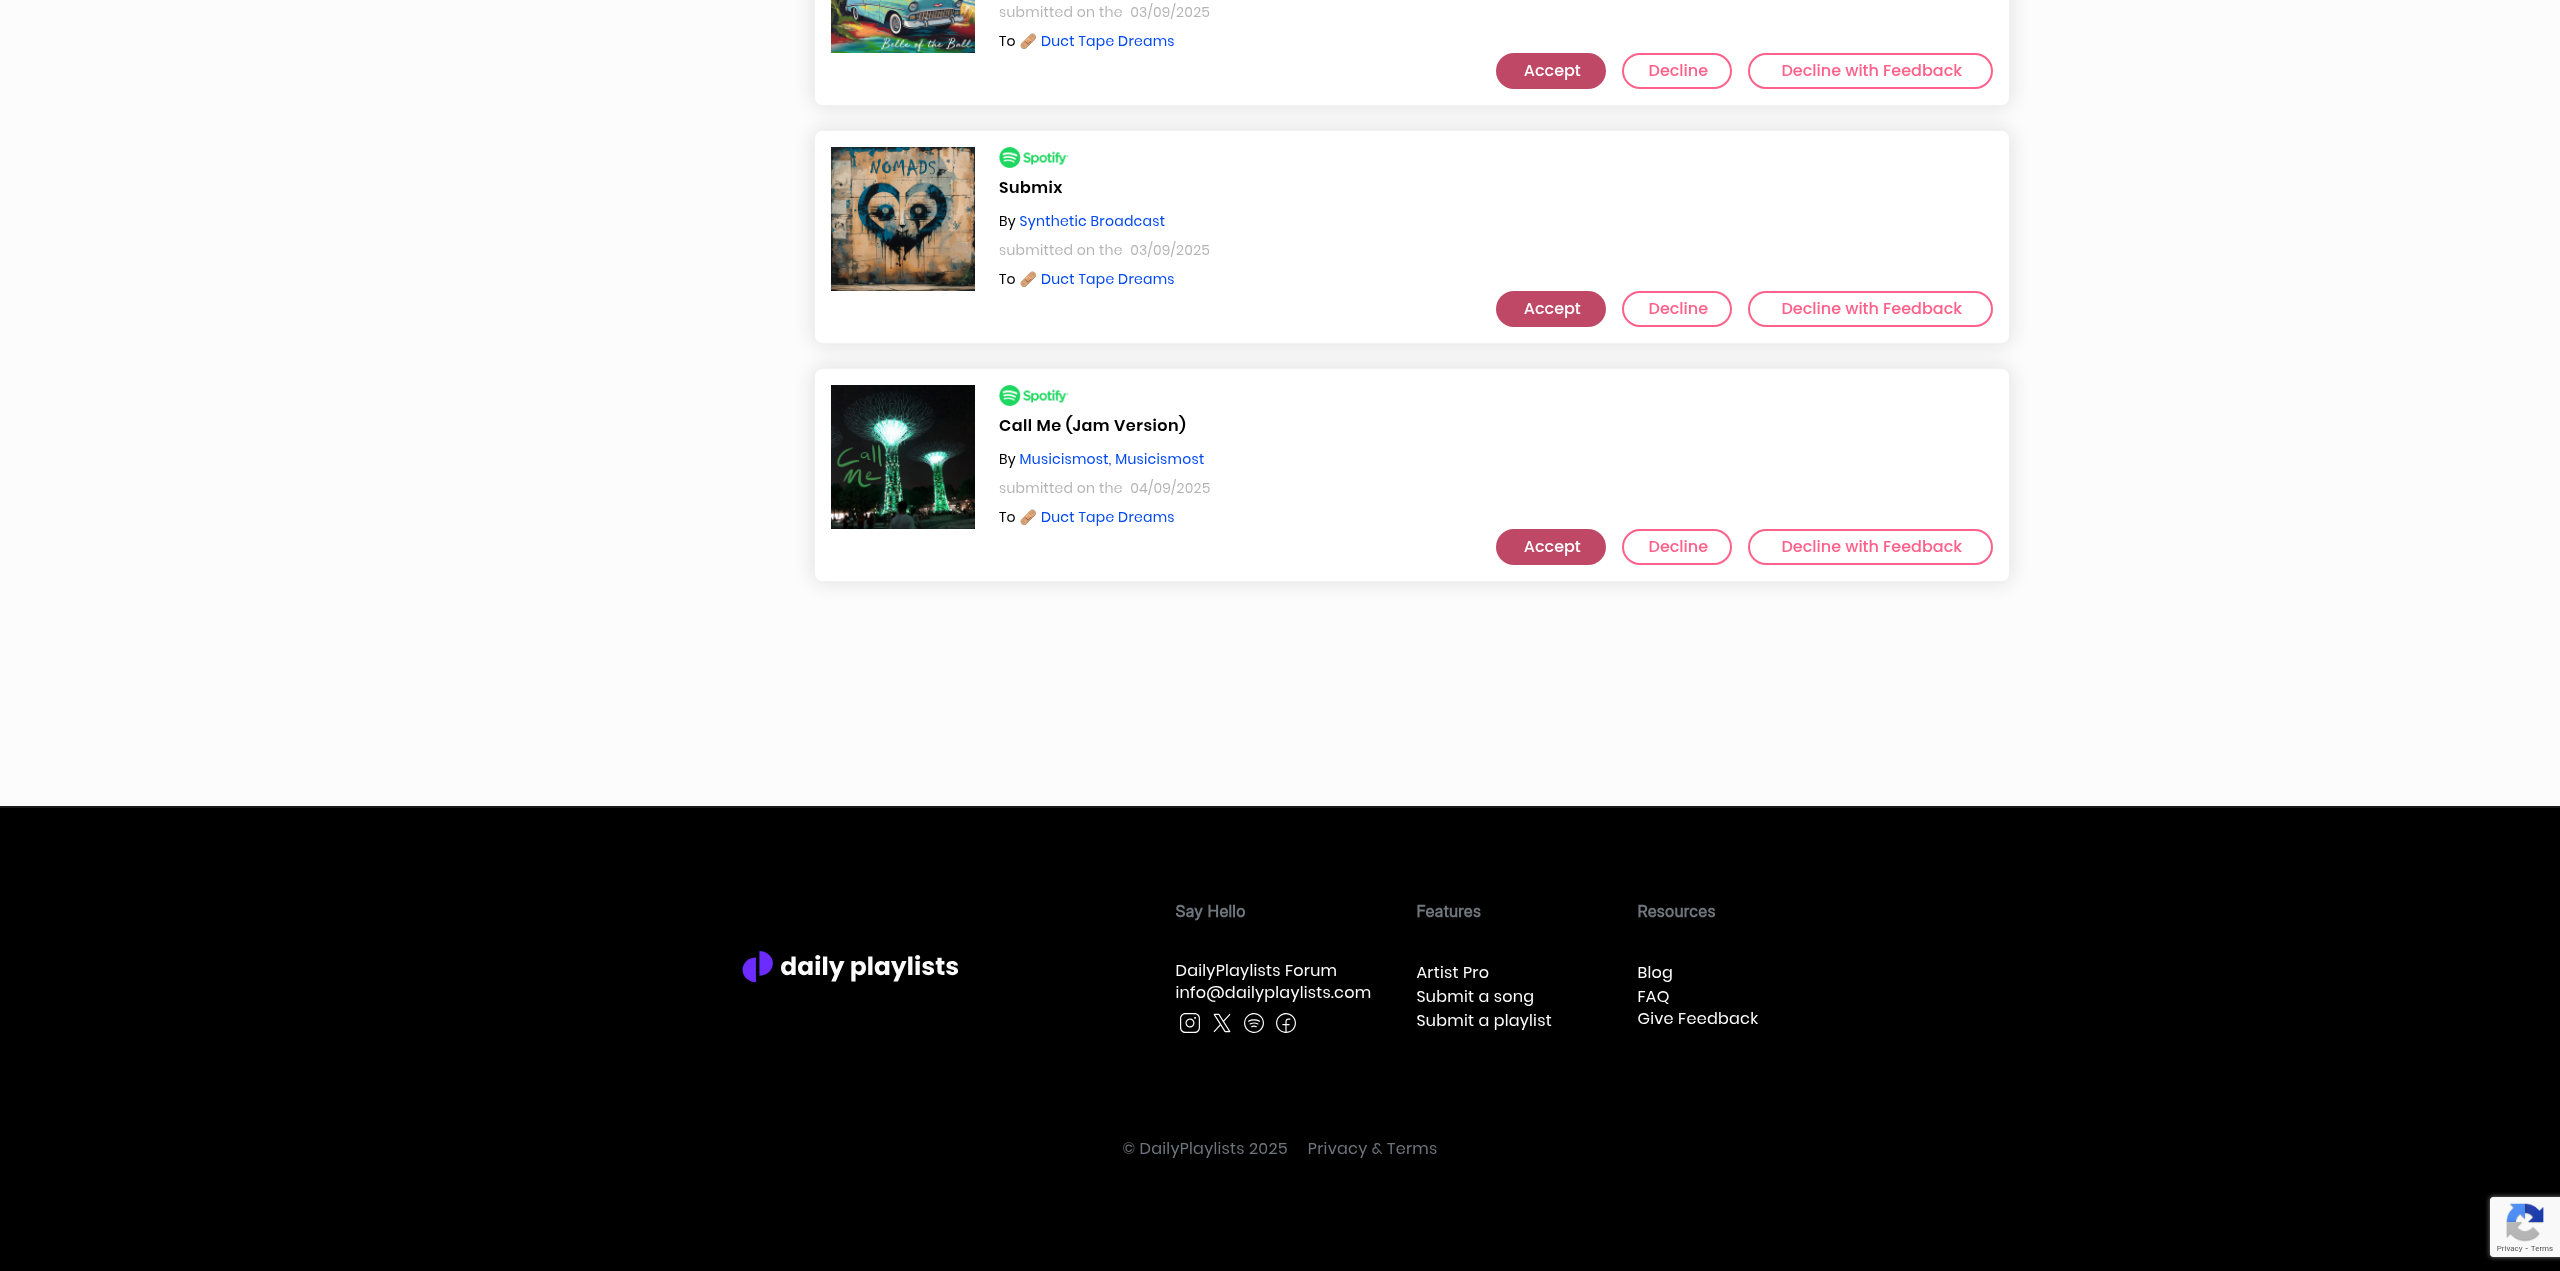
Task: Click the Spotify logo above Call Me
Action: tap(1033, 396)
